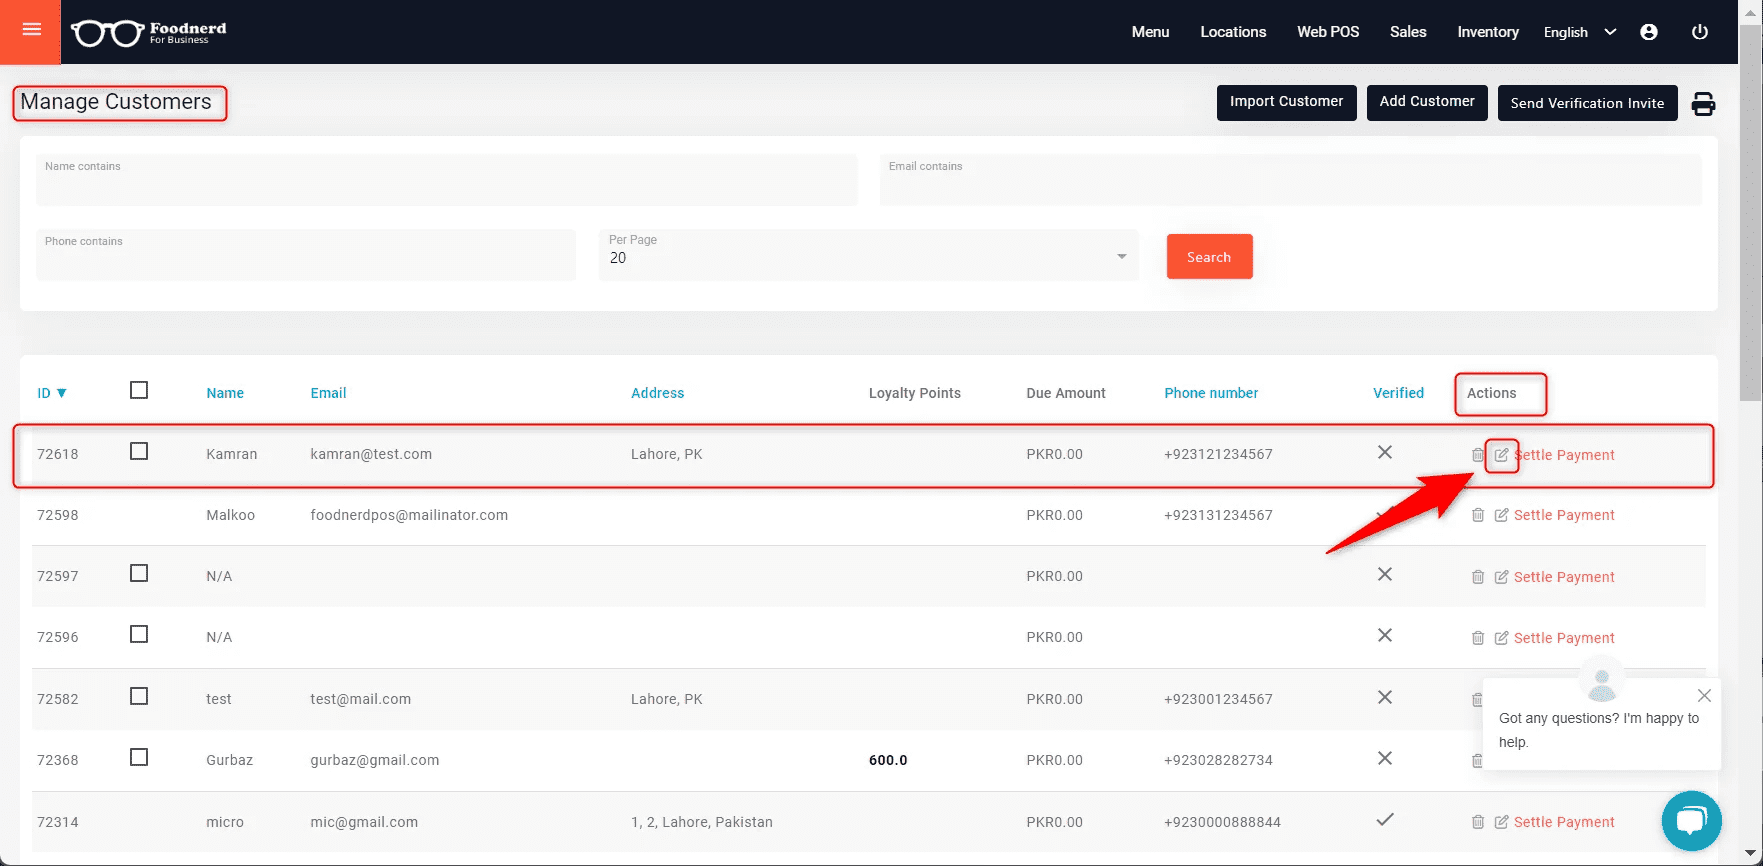The height and width of the screenshot is (866, 1763).
Task: Sort by Phone number column header
Action: (1211, 393)
